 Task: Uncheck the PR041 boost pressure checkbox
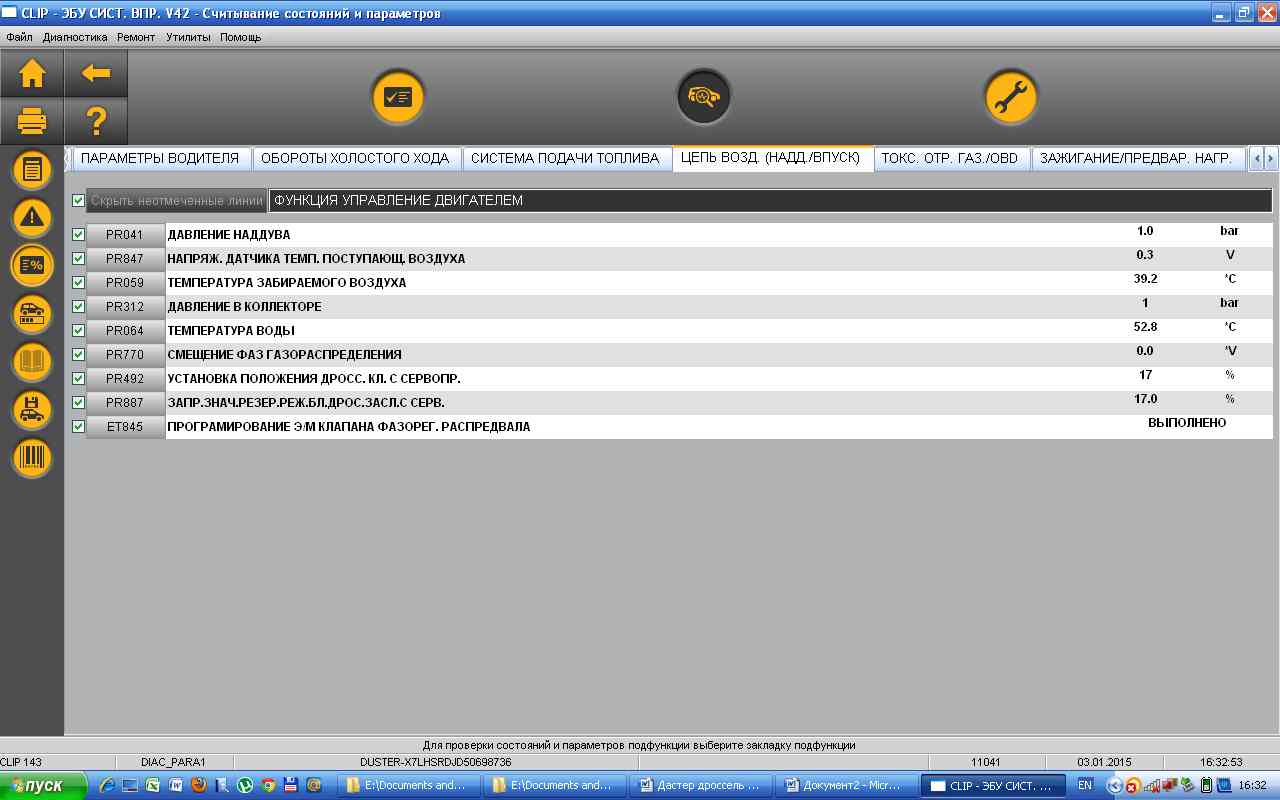pos(79,235)
